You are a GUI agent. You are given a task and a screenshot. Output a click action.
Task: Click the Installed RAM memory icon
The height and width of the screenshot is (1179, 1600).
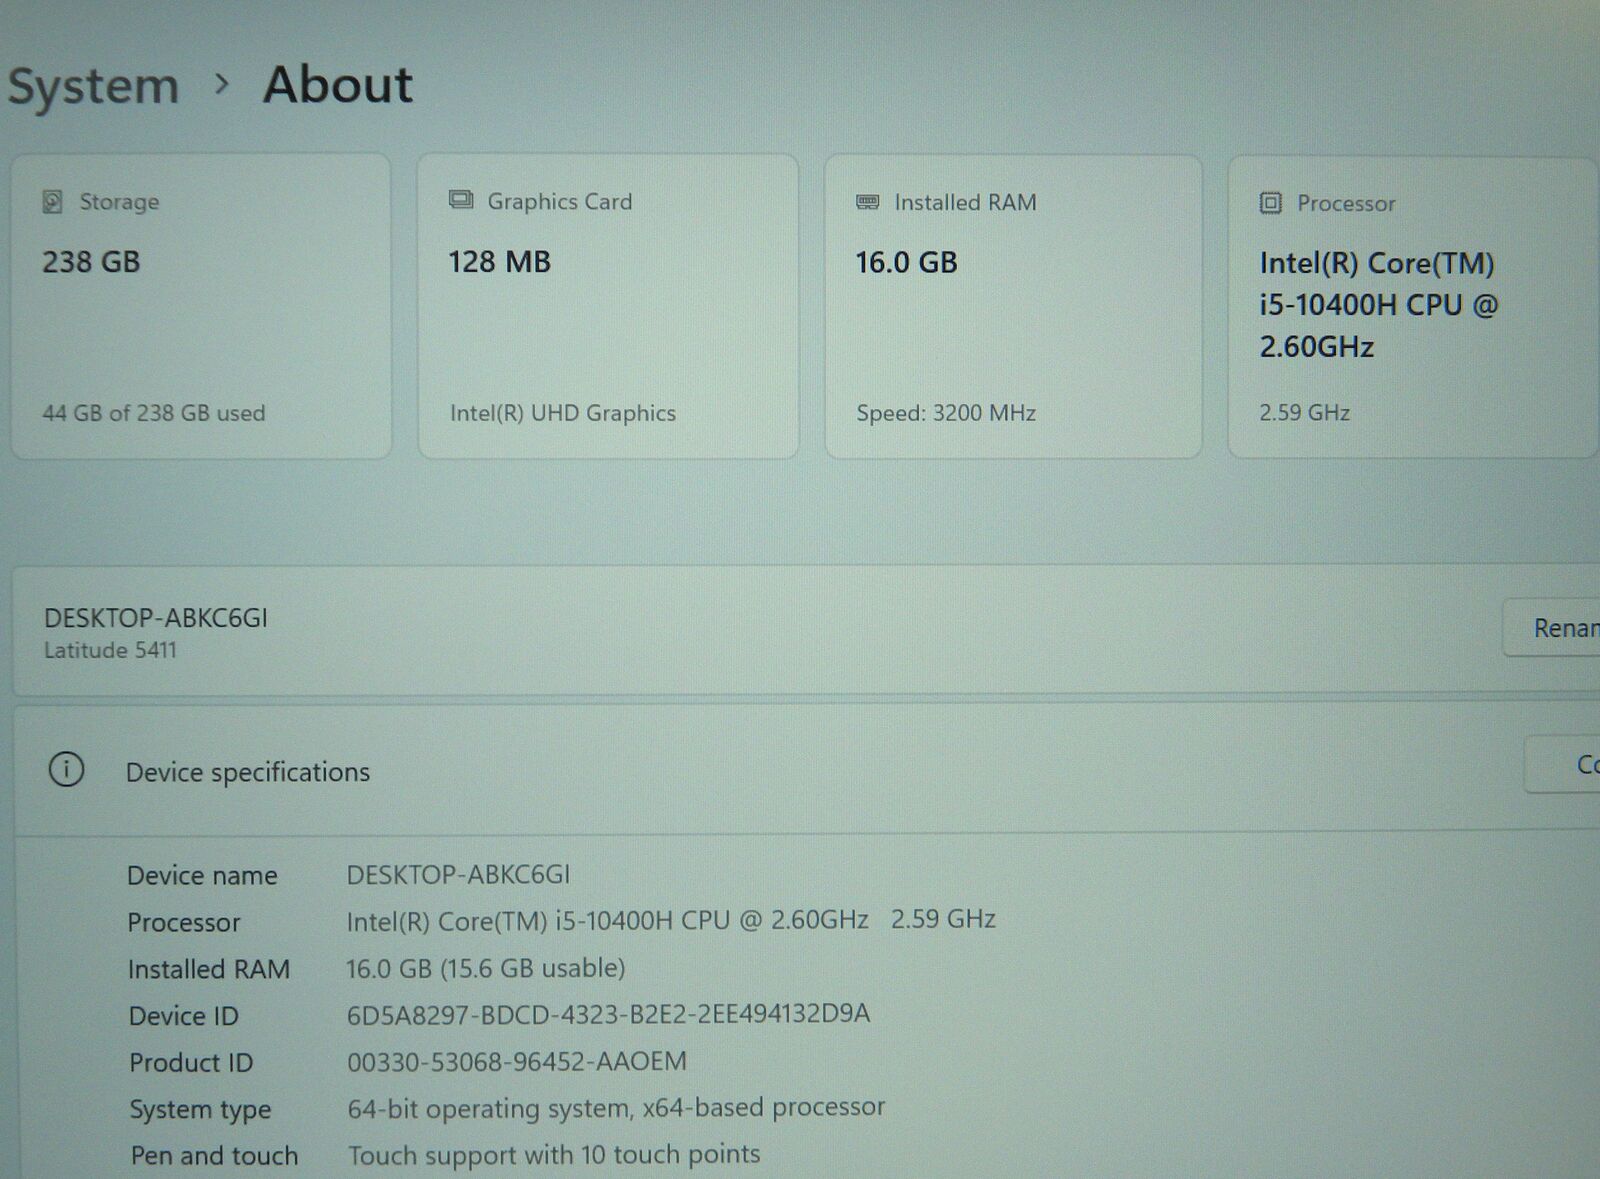867,202
